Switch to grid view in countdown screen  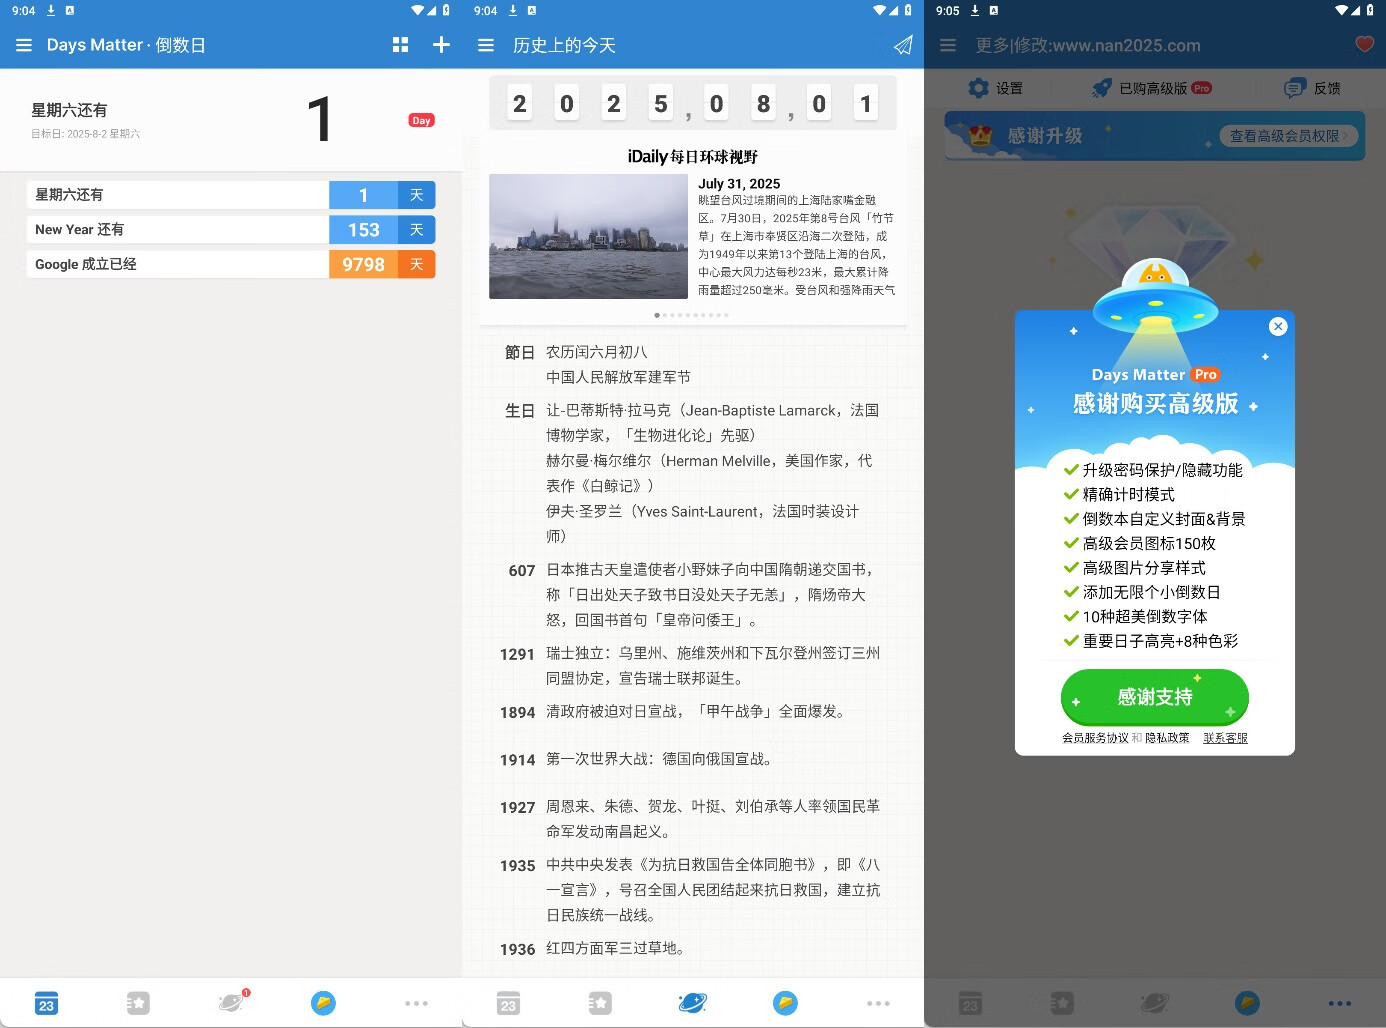[400, 45]
